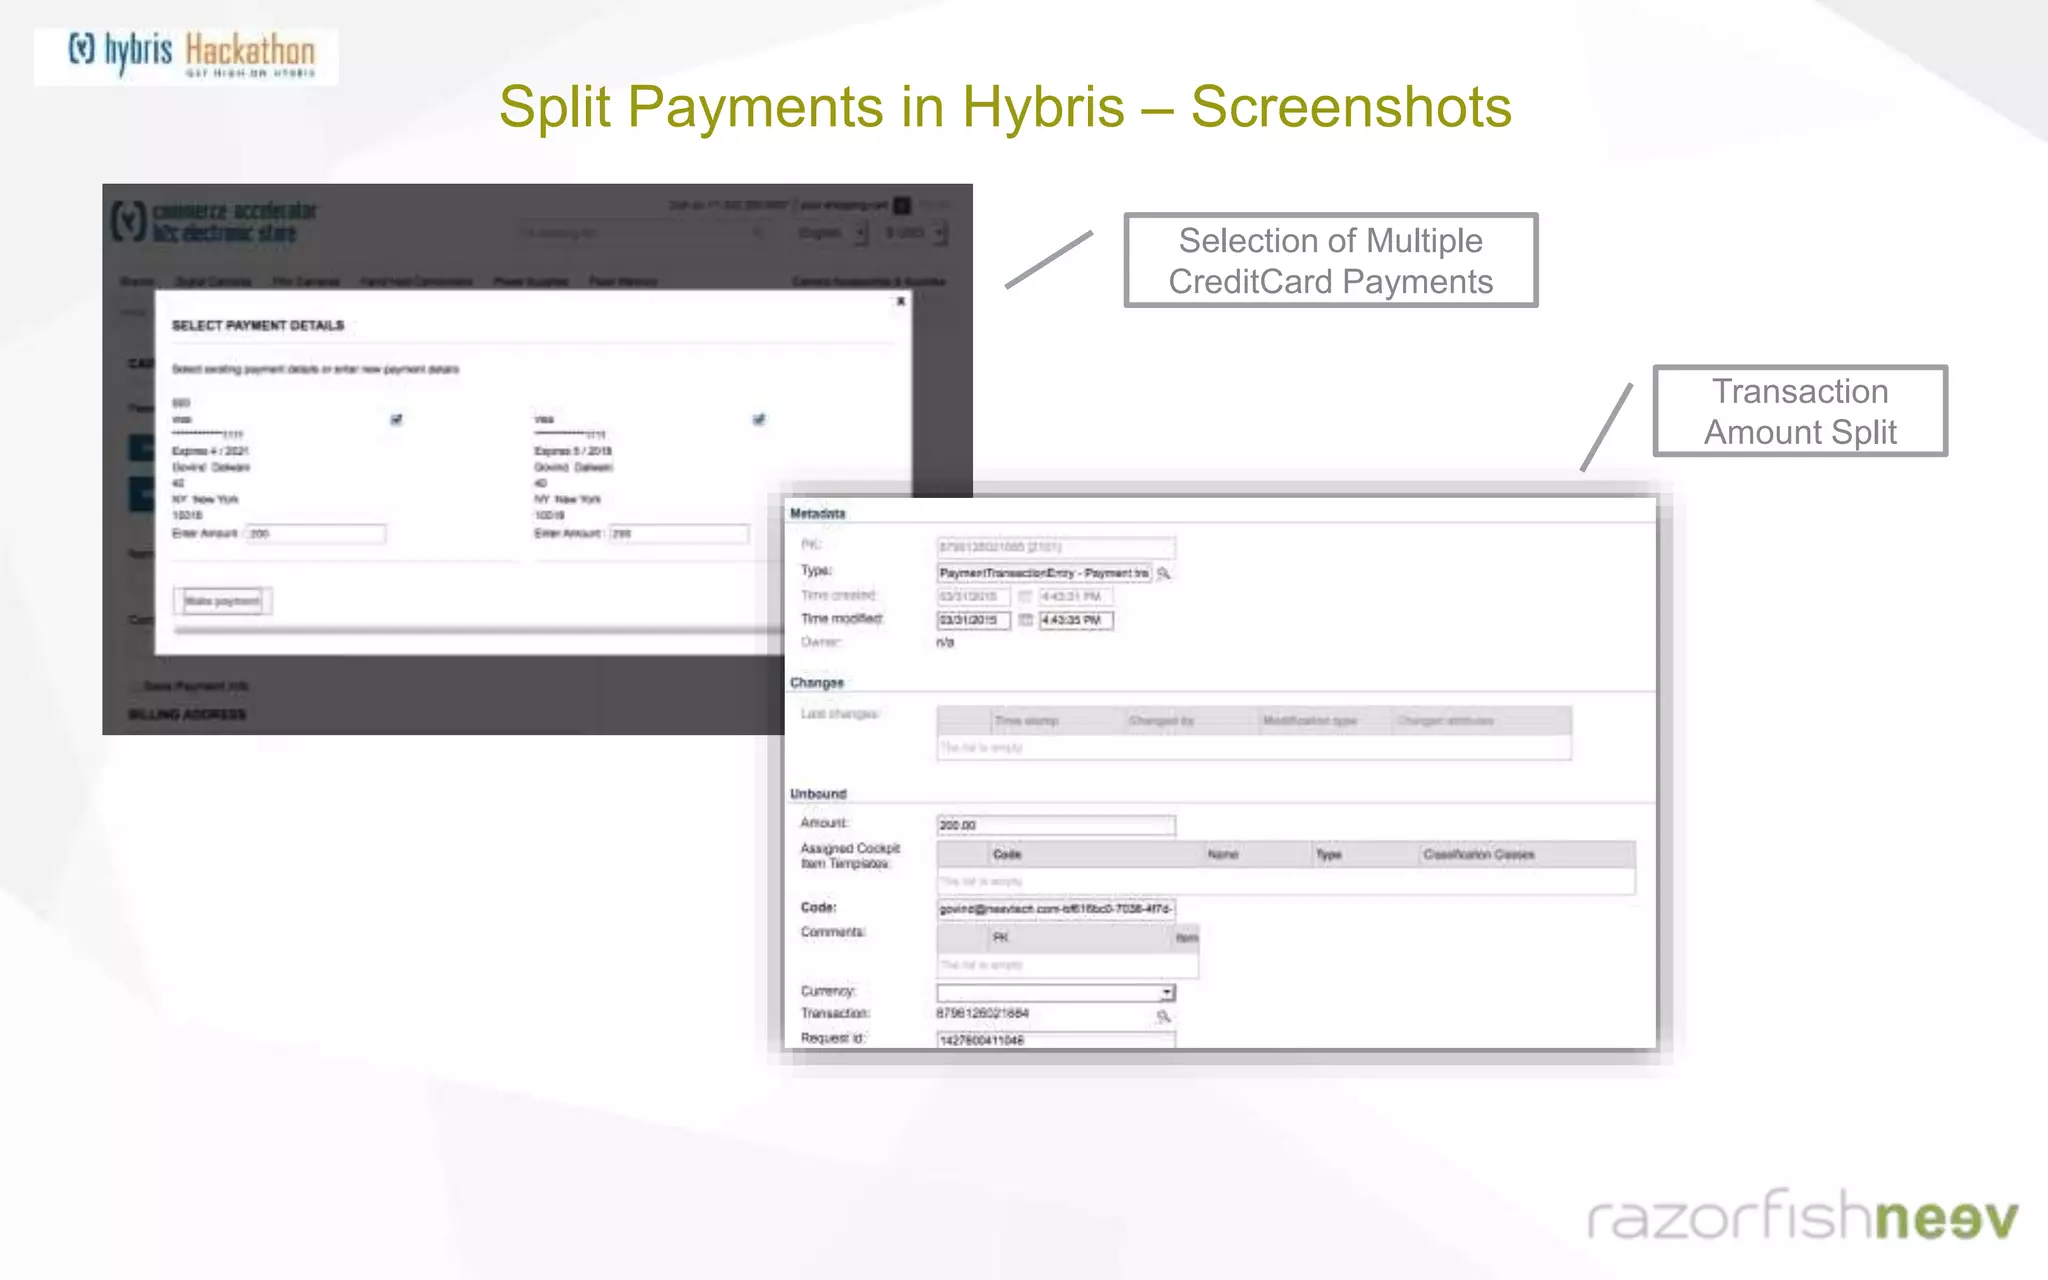Image resolution: width=2048 pixels, height=1280 pixels.
Task: Click the Type field showing PaymentTransactionEntry
Action: pyautogui.click(x=1044, y=573)
